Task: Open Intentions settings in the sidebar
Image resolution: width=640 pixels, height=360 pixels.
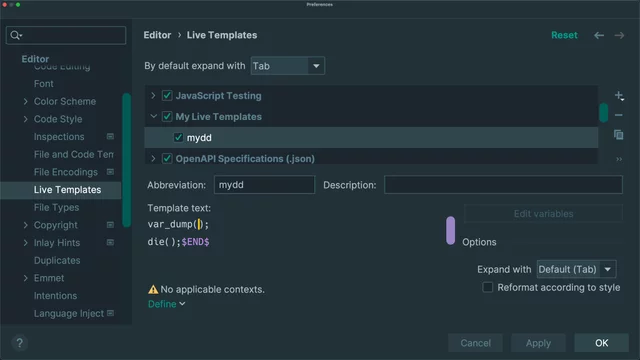Action: tap(55, 296)
